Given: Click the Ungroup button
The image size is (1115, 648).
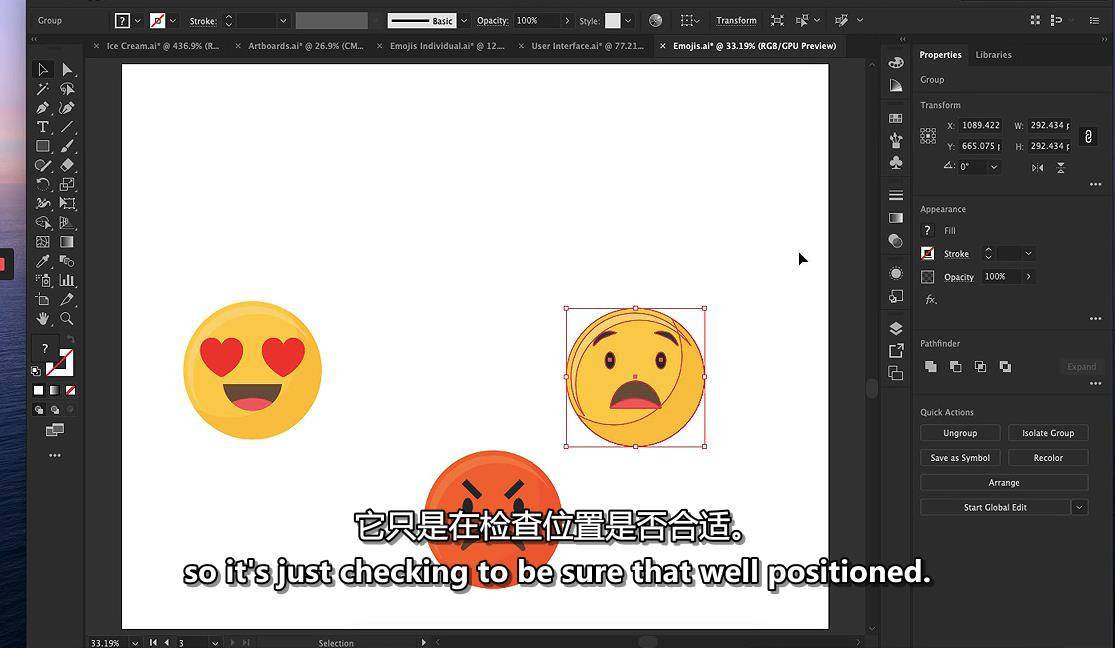Looking at the screenshot, I should click(x=960, y=433).
